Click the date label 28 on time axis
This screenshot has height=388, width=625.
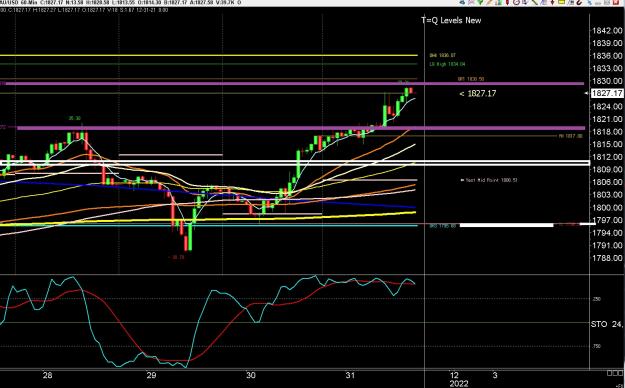[x=47, y=375]
